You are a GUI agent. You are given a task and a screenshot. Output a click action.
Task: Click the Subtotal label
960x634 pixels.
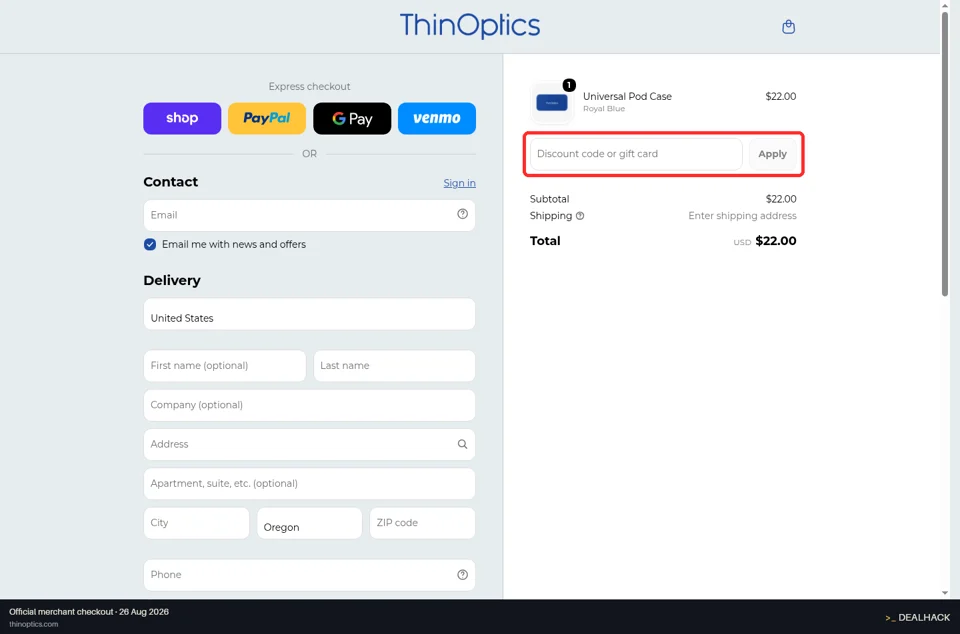coord(549,199)
